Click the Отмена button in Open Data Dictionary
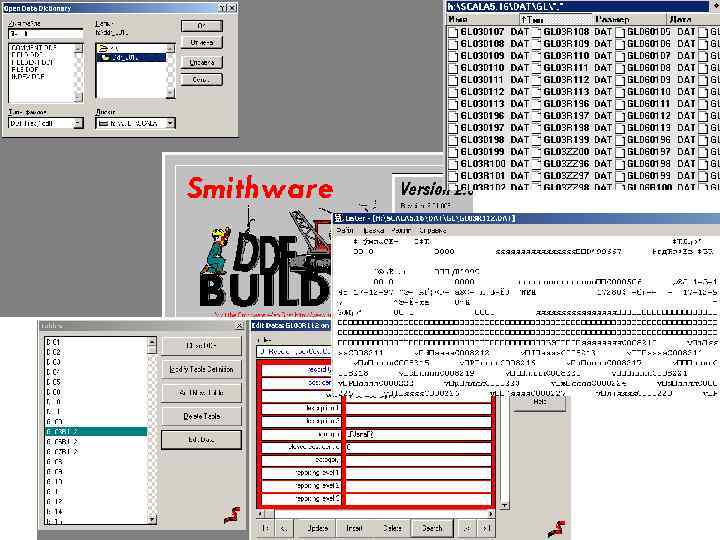 (x=202, y=43)
